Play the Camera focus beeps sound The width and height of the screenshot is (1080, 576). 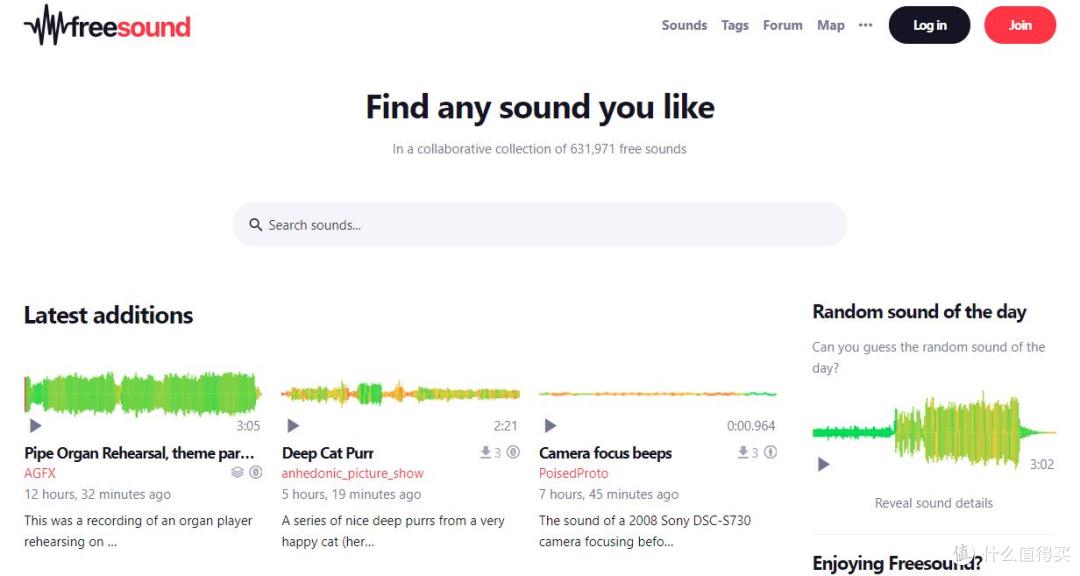click(x=550, y=426)
